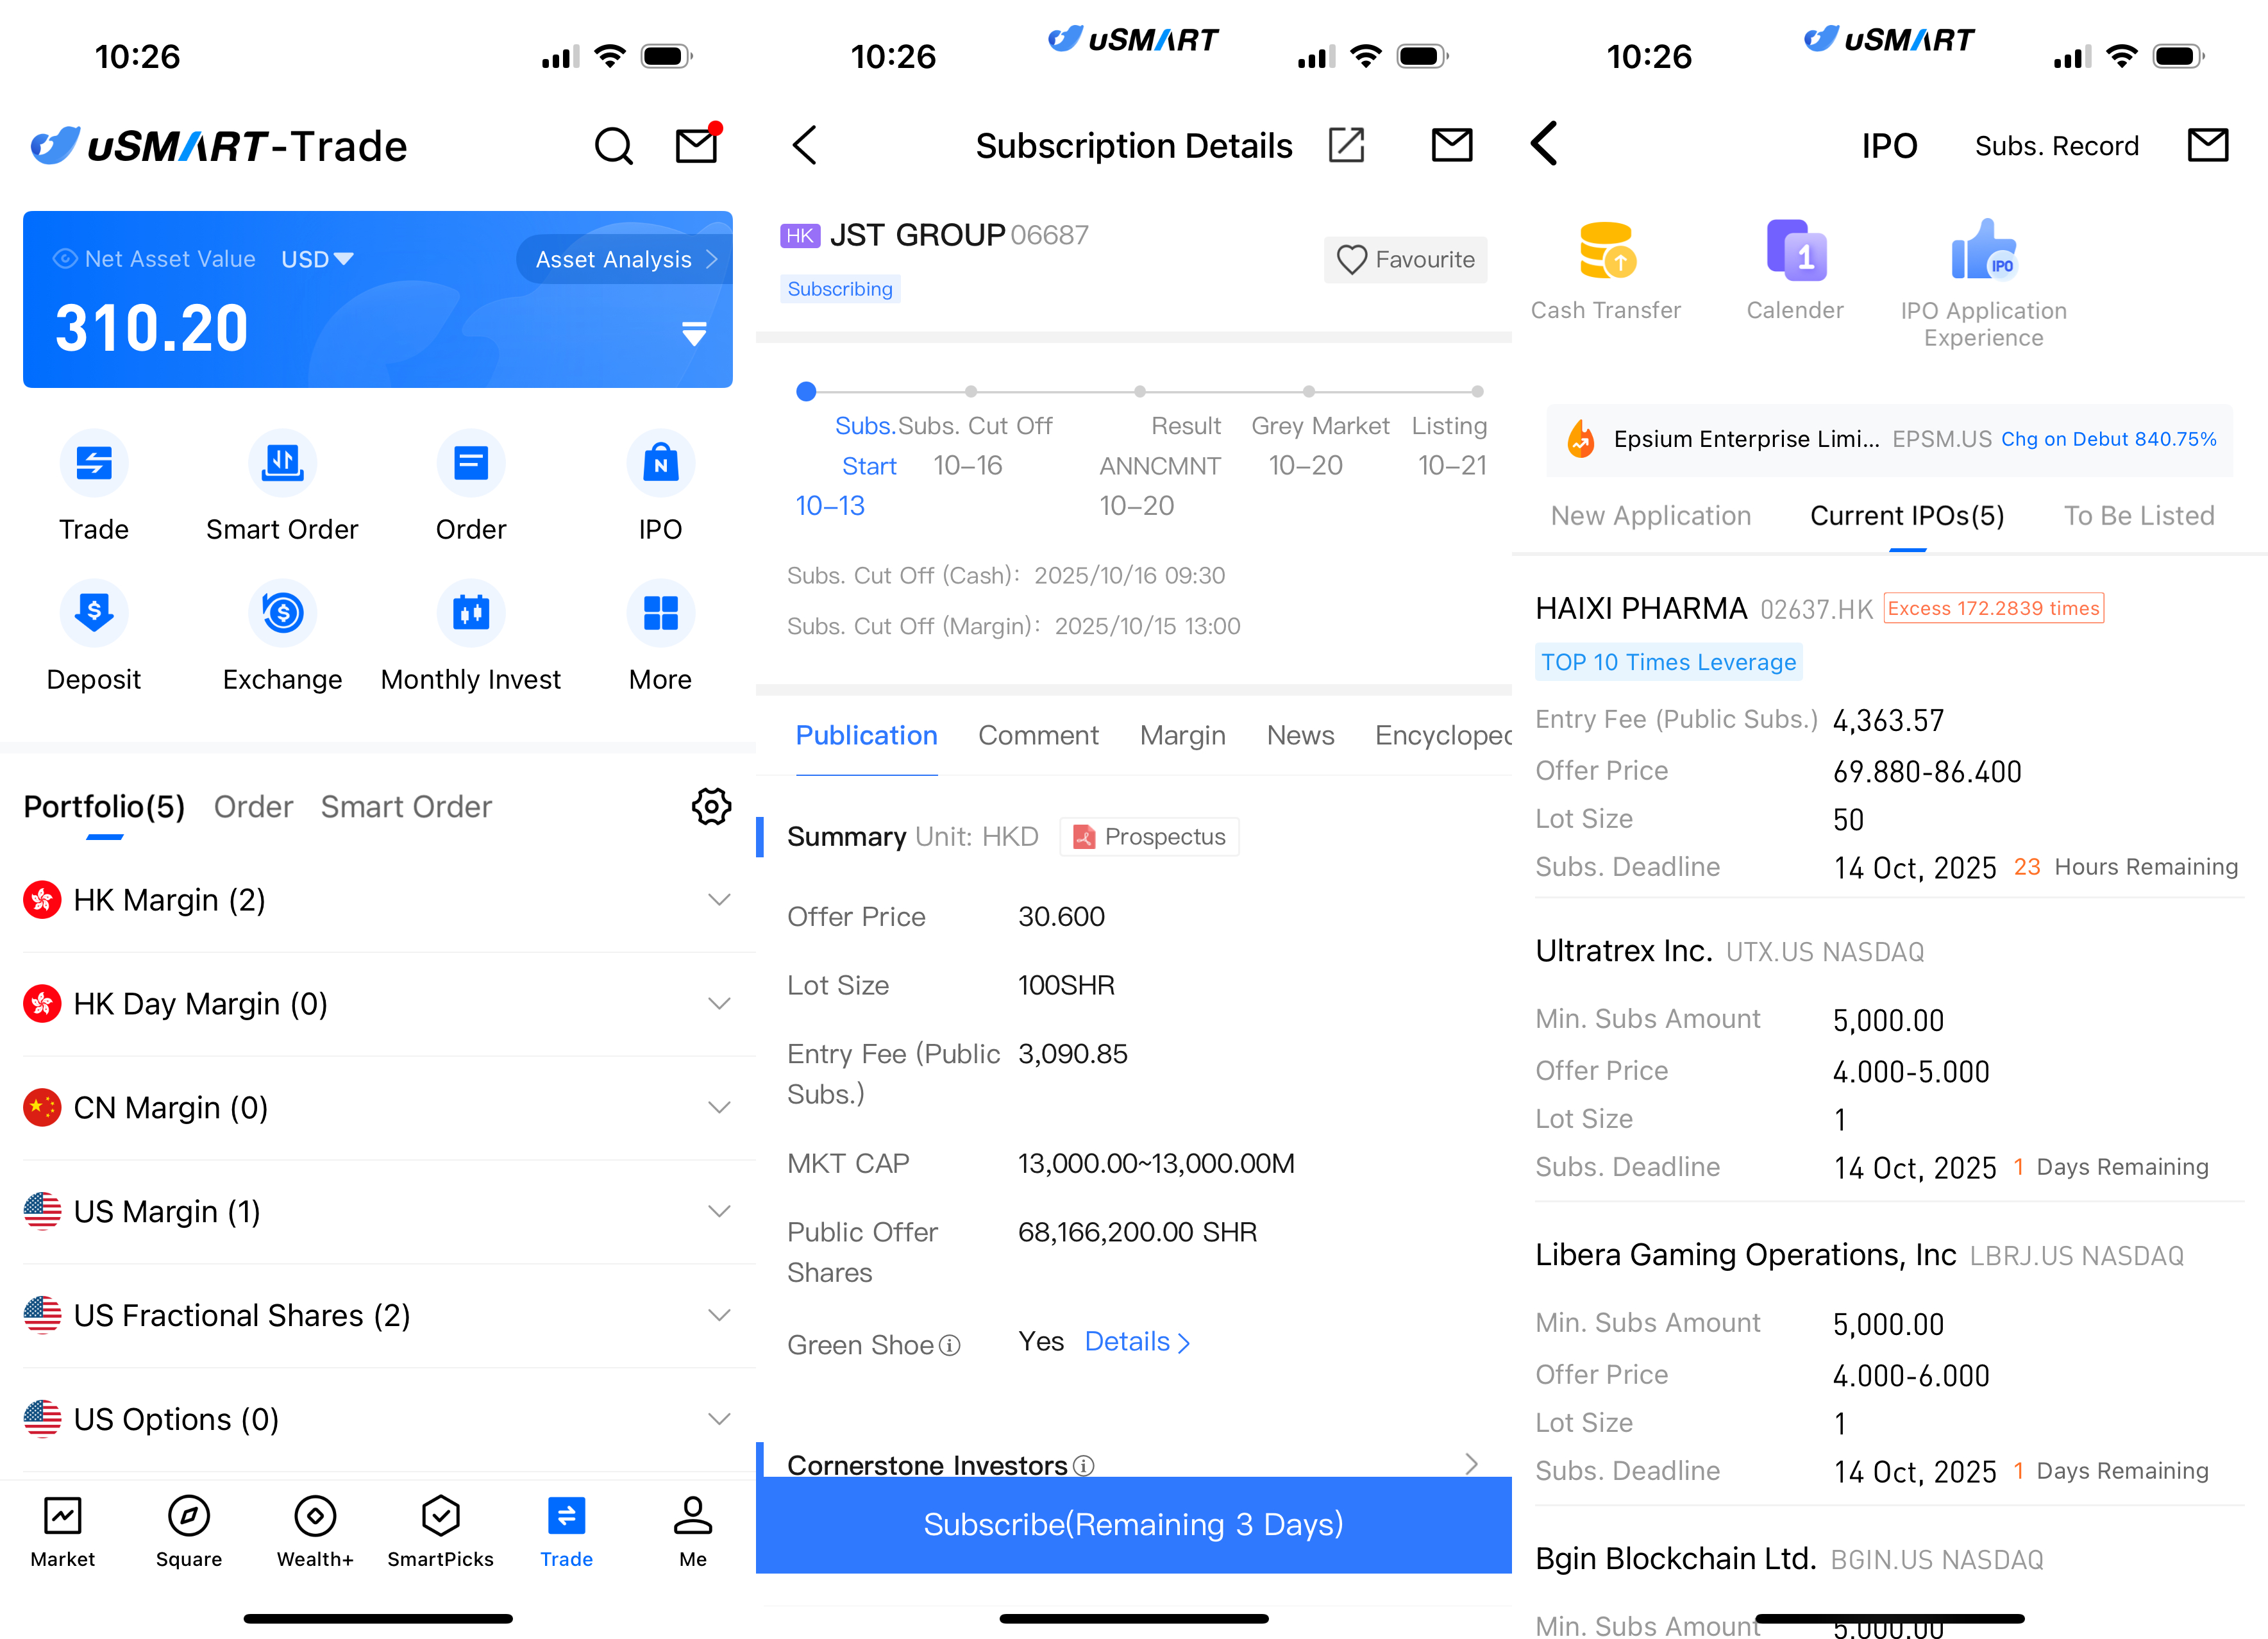Open portfolio settings gear icon

[x=711, y=806]
